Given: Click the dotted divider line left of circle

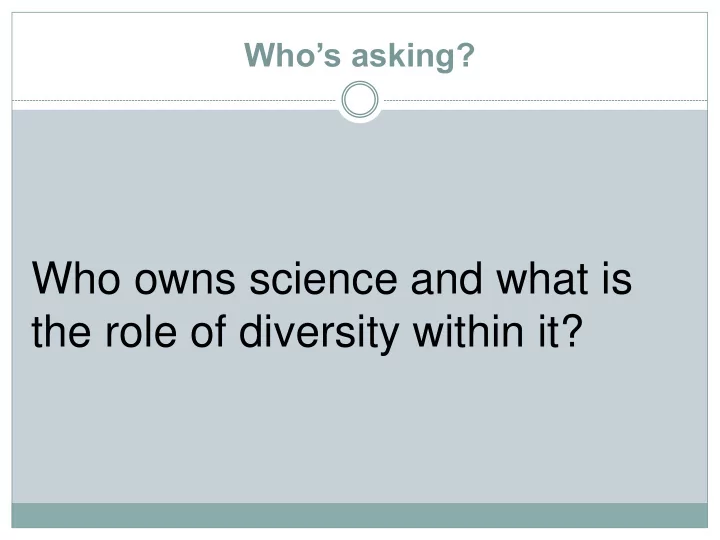Looking at the screenshot, I should [x=174, y=100].
